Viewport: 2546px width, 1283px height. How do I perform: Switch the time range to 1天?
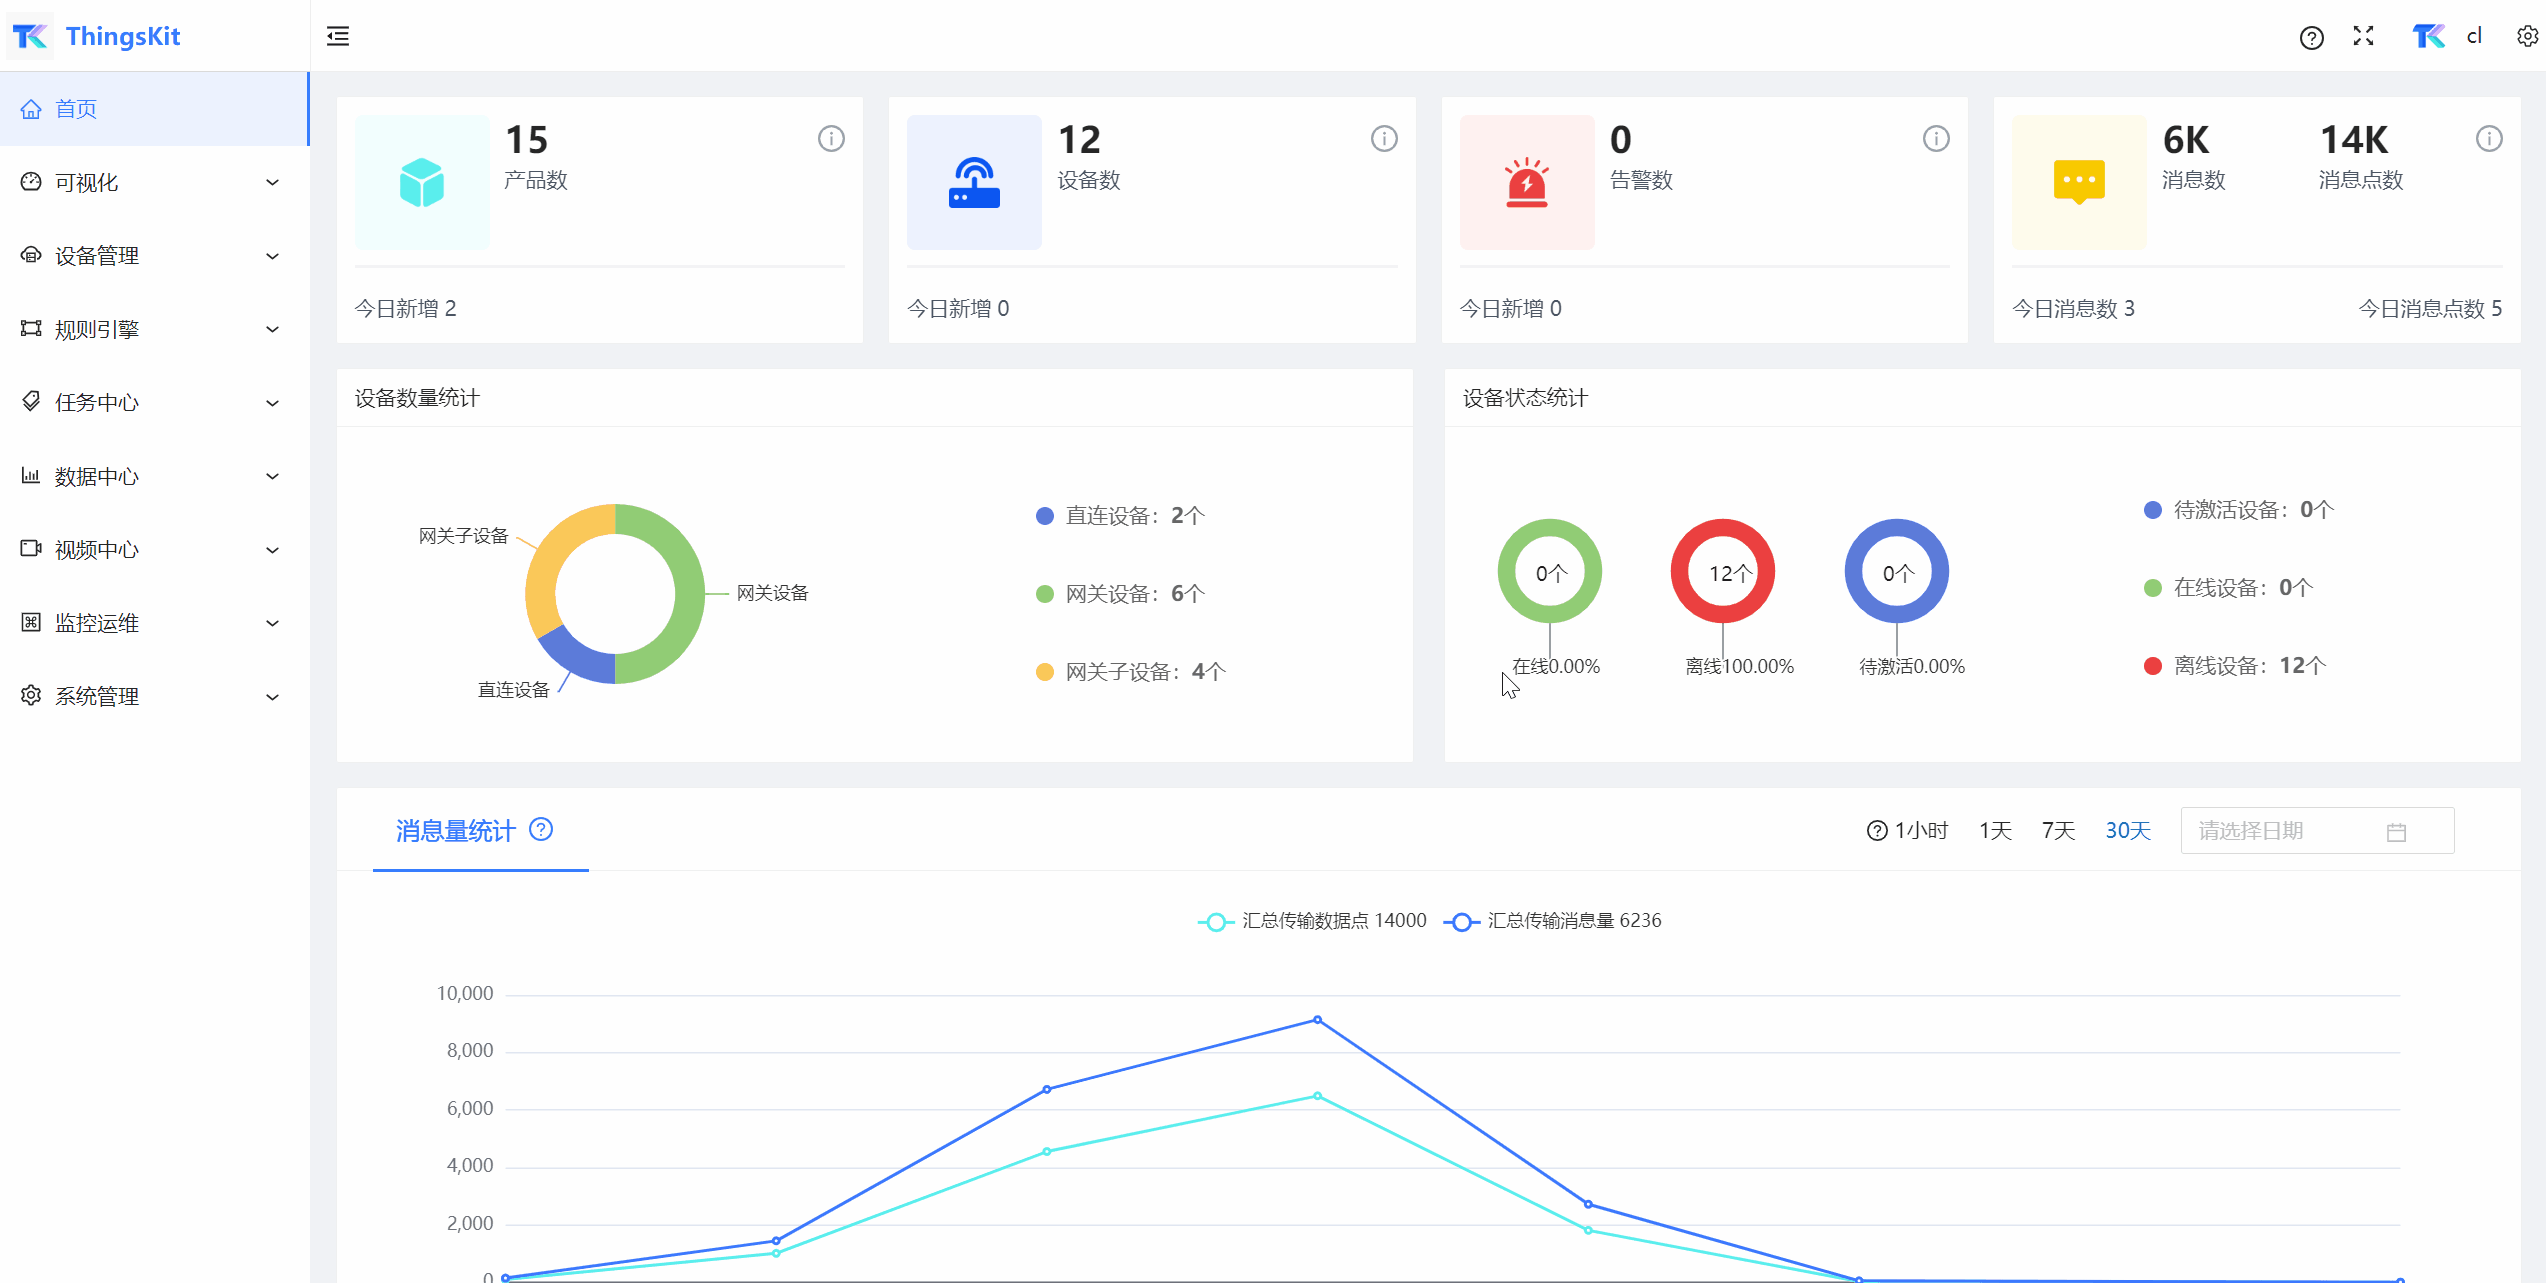coord(1995,831)
